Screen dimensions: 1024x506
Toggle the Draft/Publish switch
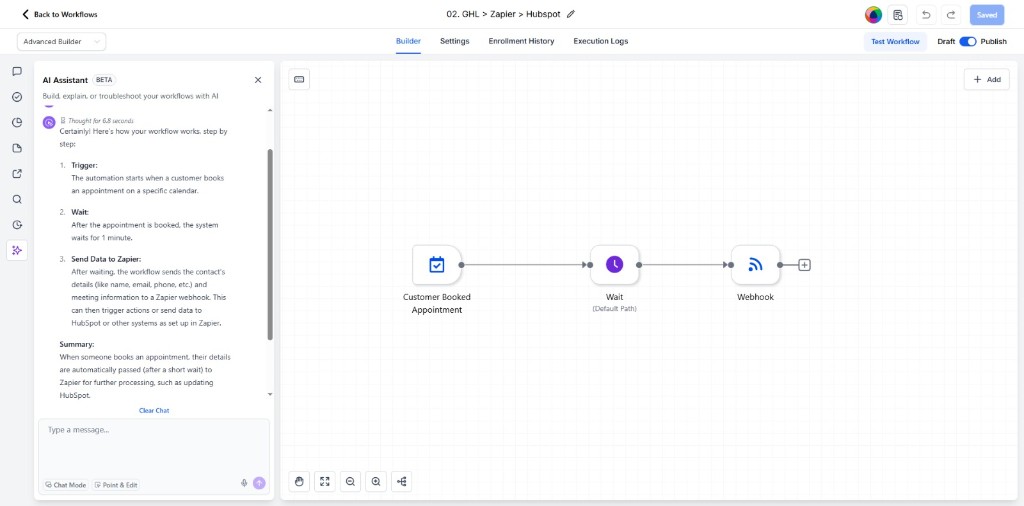pyautogui.click(x=968, y=41)
